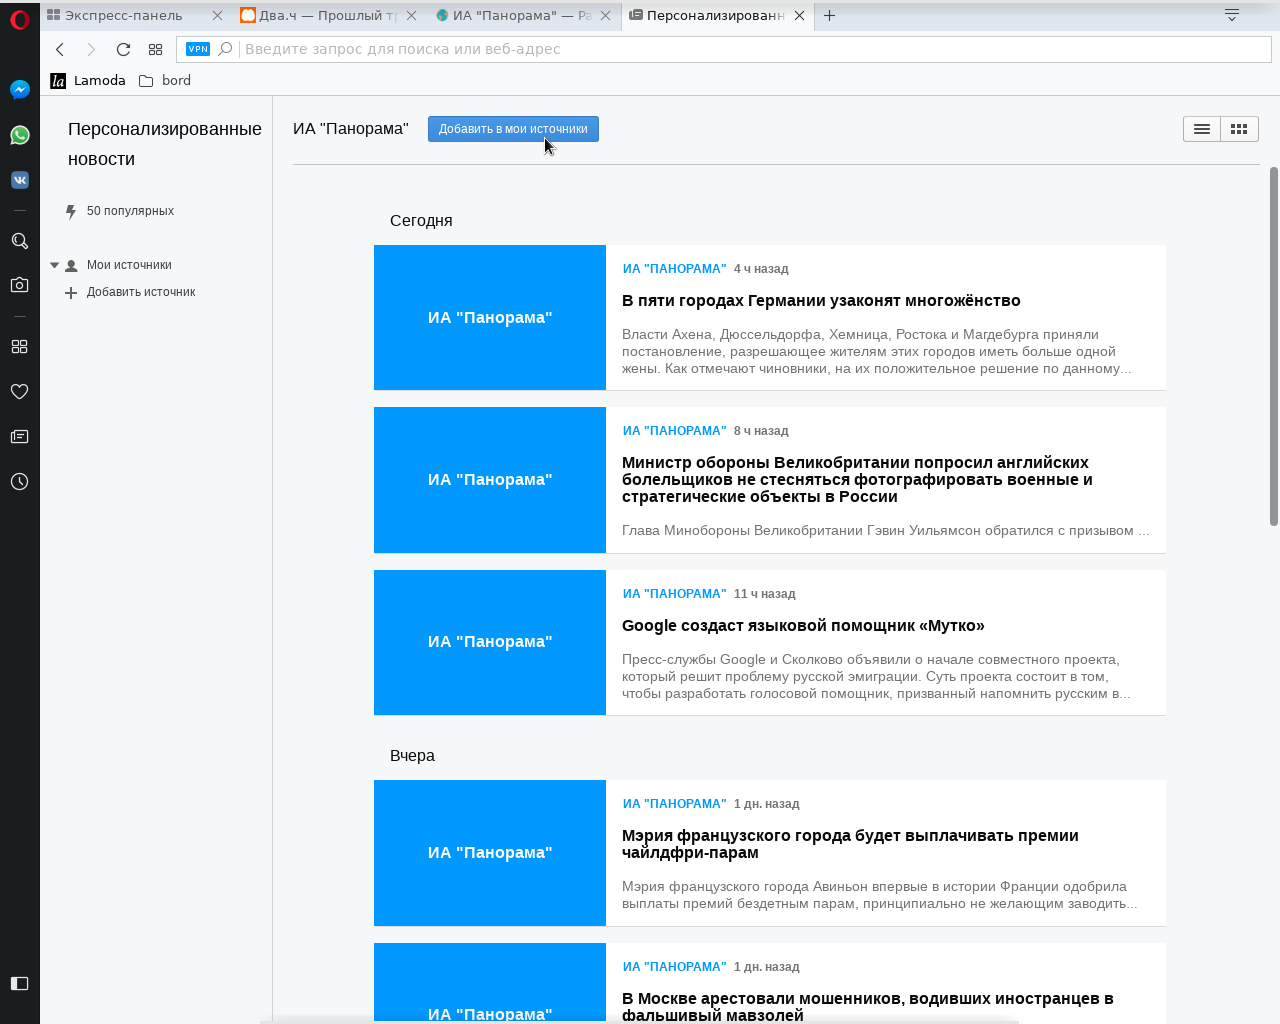Open headline Google создаст языковой помощник «Мутко»

click(803, 626)
